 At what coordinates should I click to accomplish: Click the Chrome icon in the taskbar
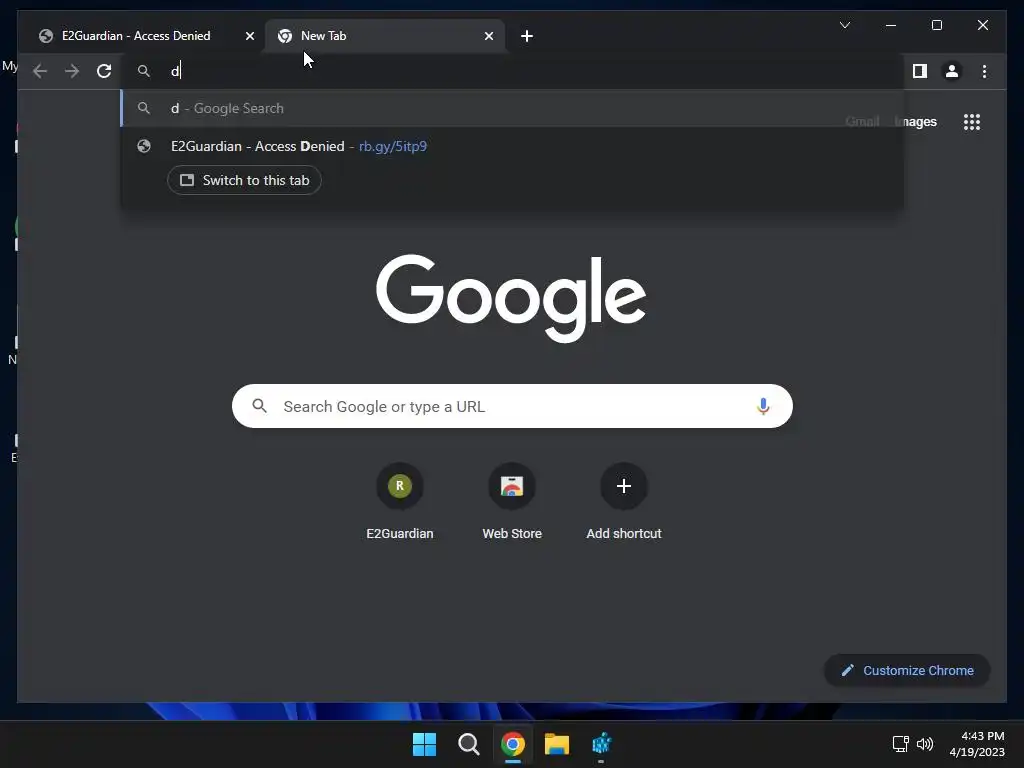[x=513, y=744]
